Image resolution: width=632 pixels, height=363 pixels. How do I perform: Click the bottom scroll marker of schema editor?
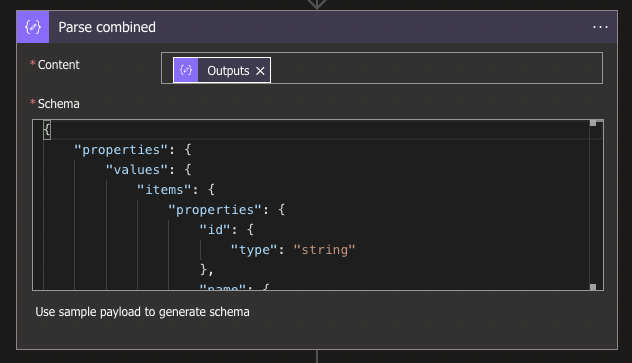click(x=593, y=287)
